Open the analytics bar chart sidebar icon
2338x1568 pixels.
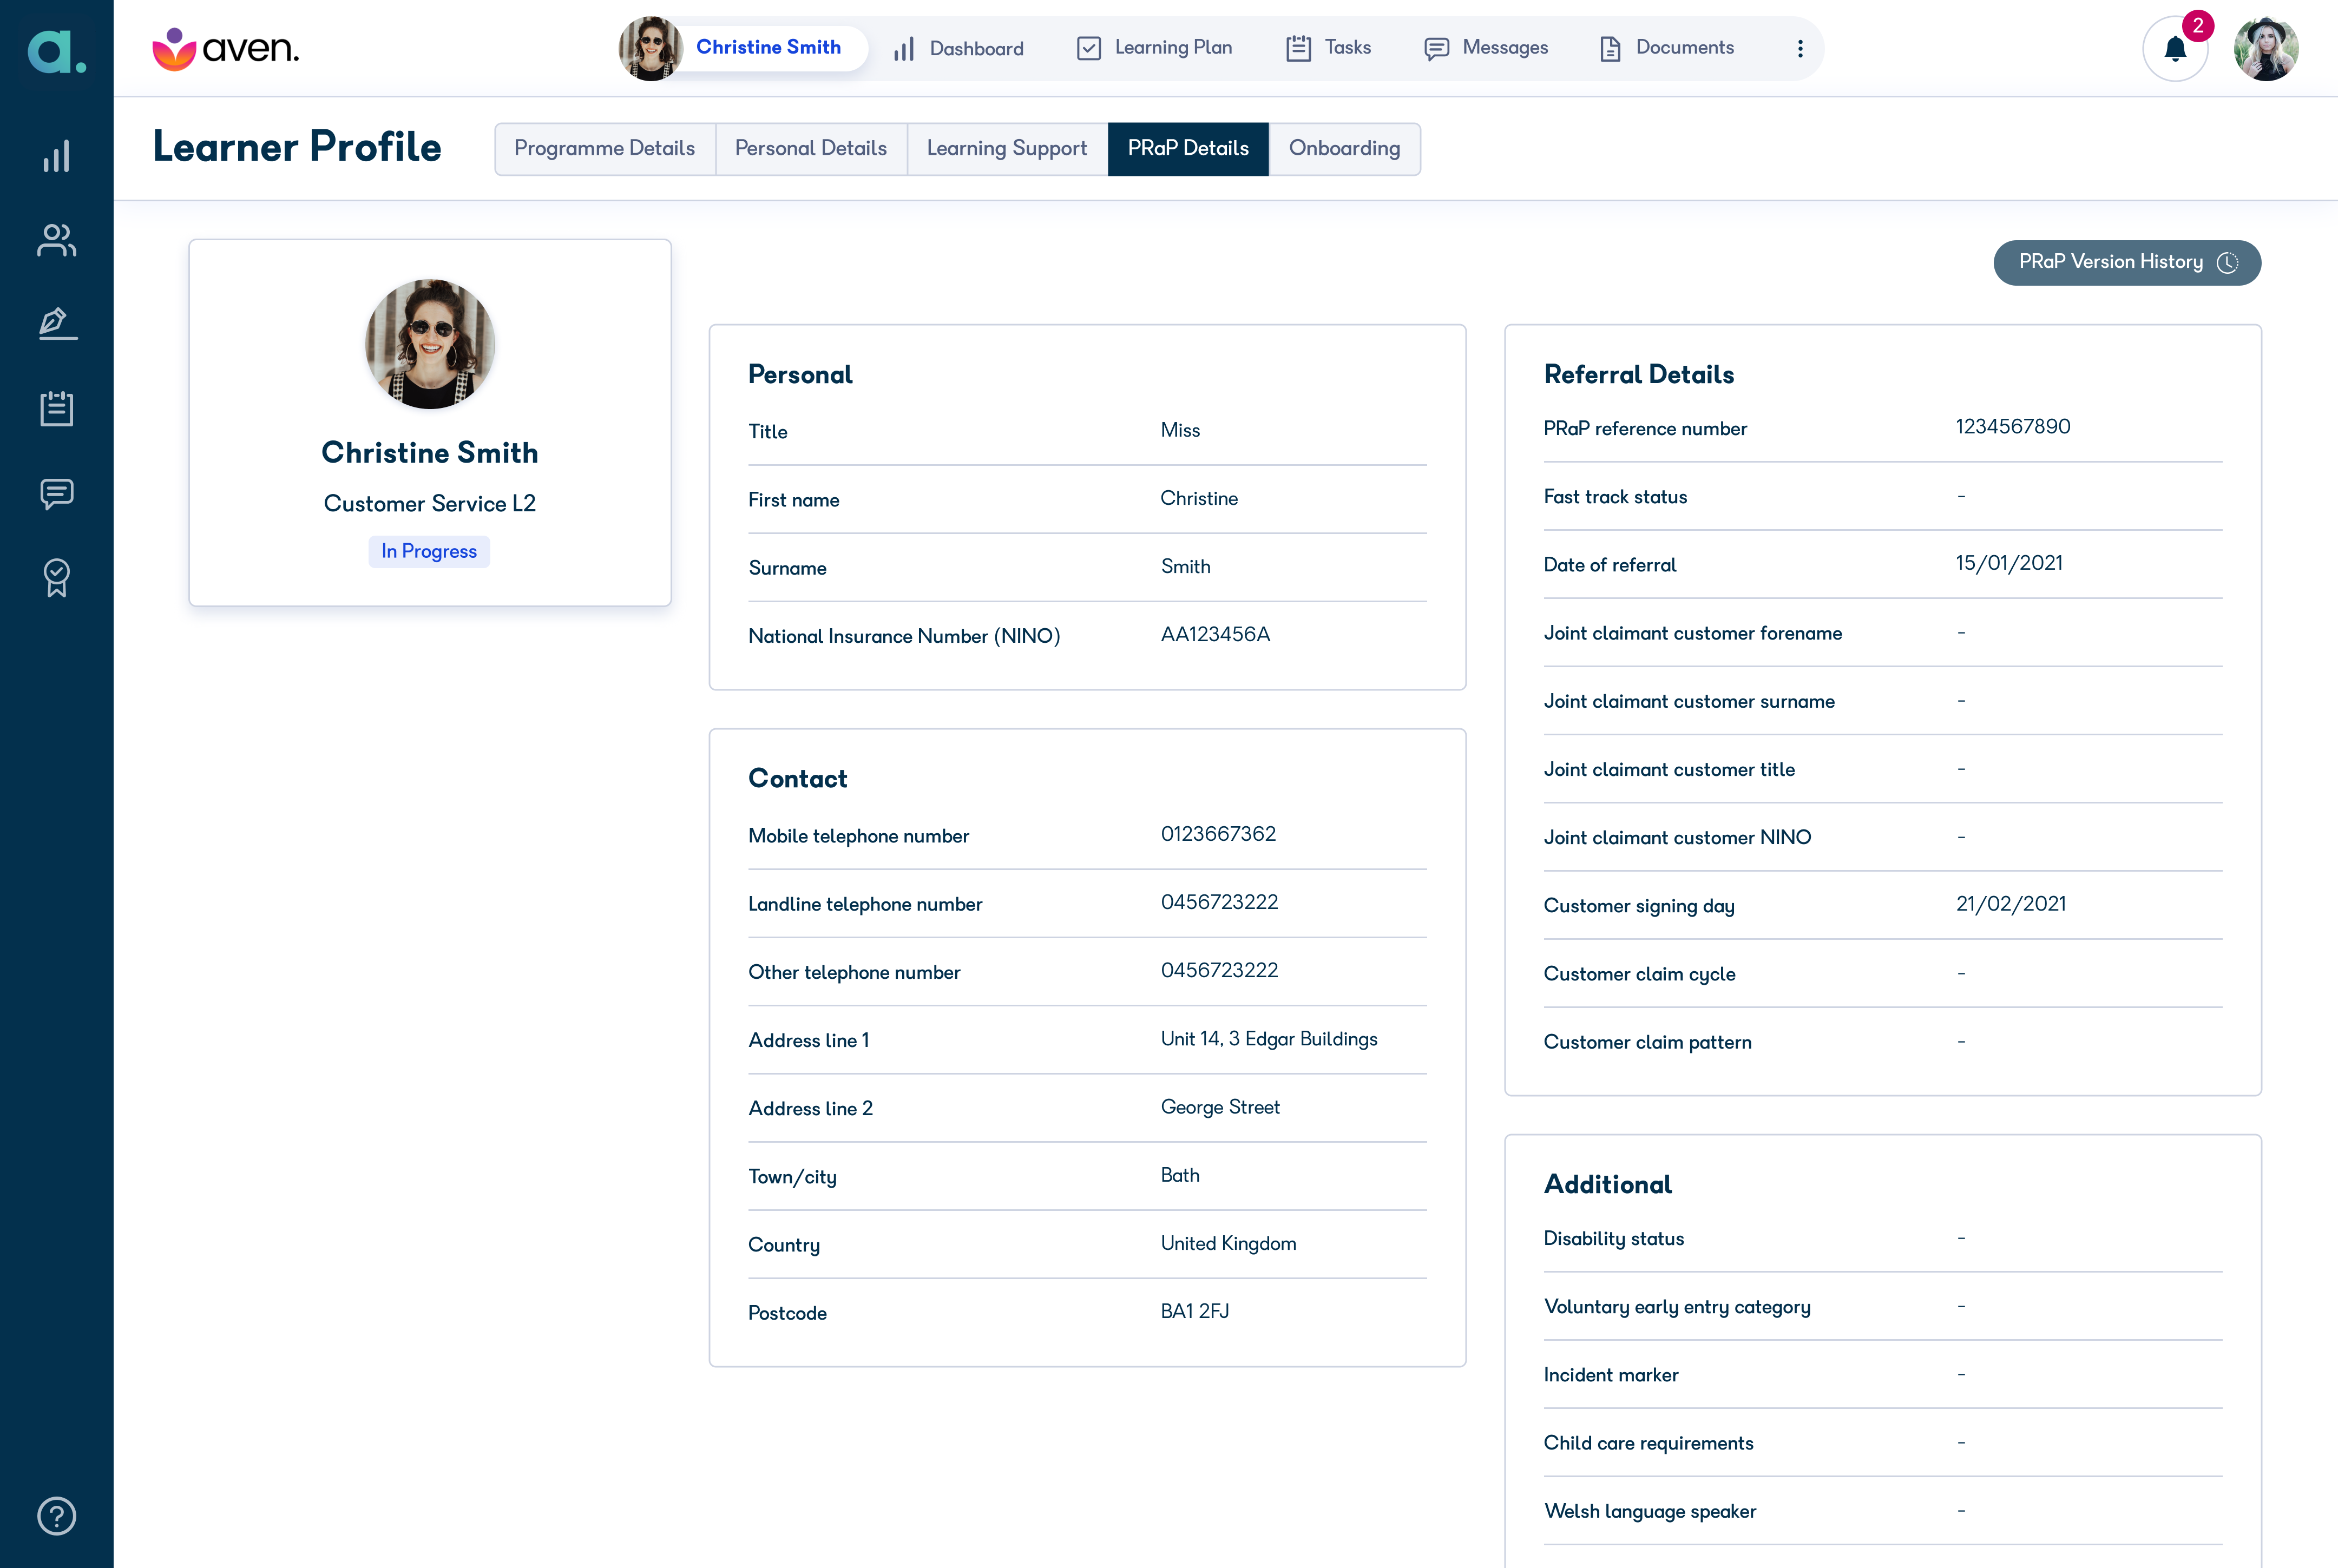click(57, 156)
